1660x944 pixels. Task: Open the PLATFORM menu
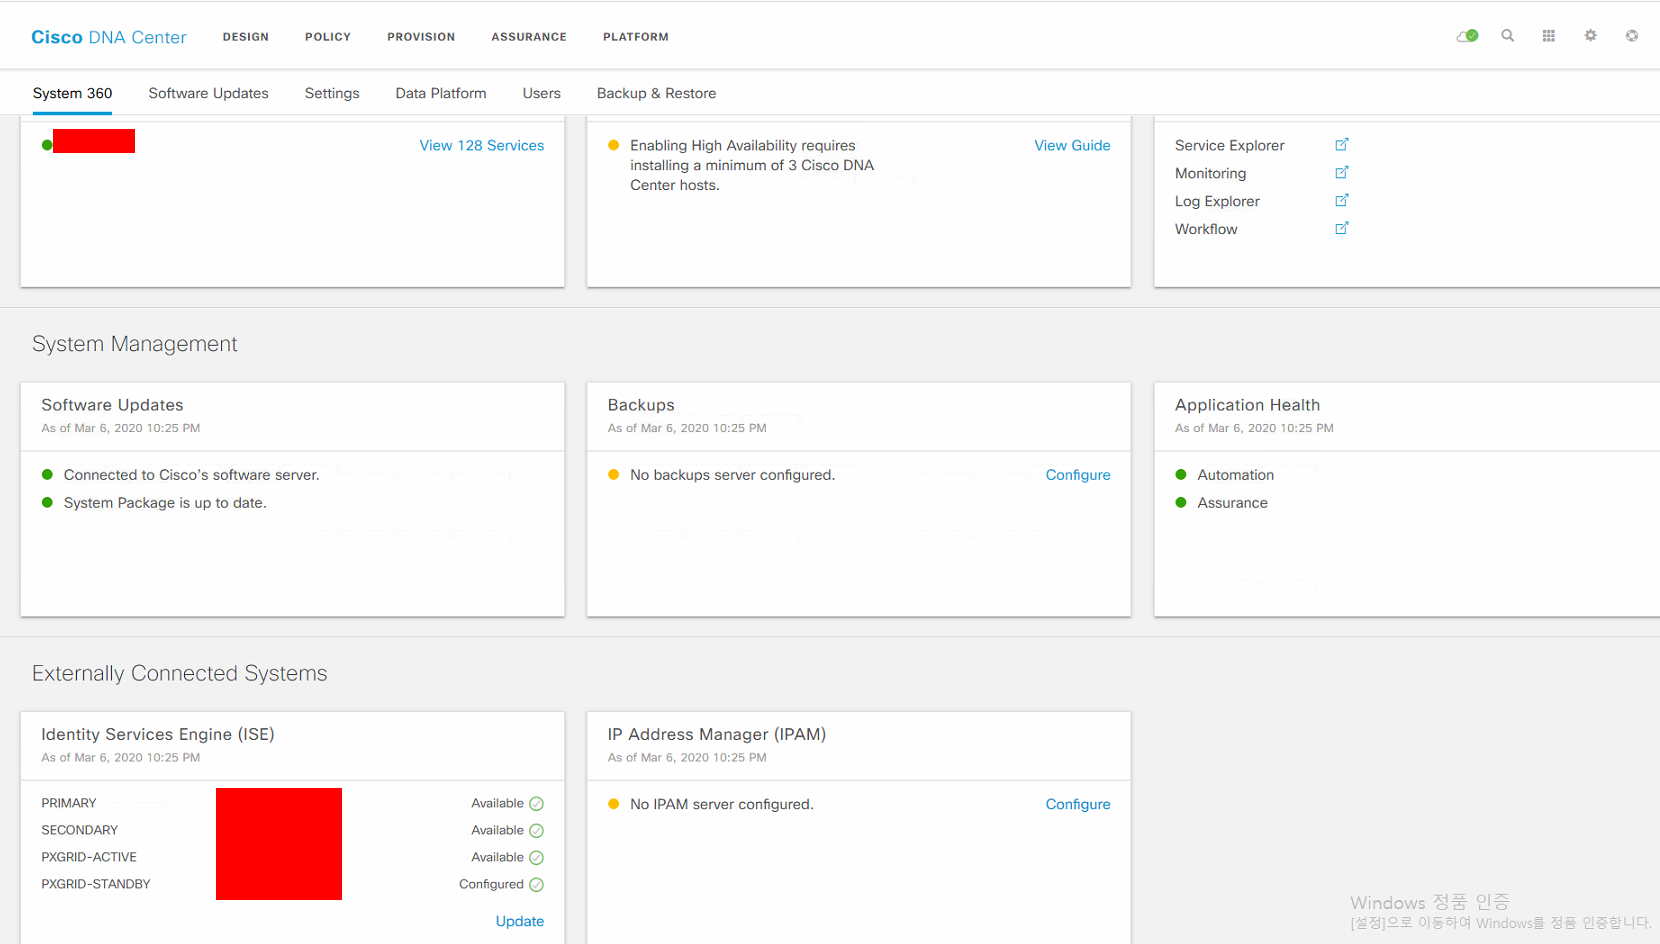636,37
